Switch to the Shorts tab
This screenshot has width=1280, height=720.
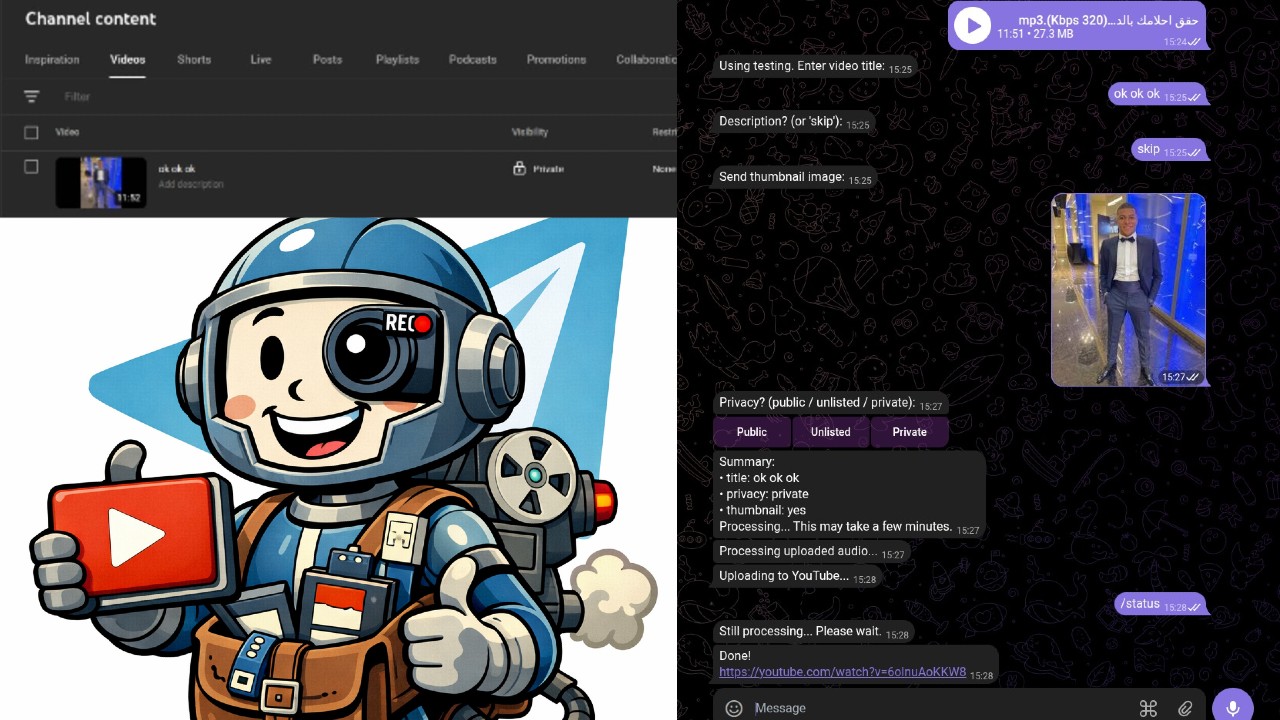[x=193, y=59]
